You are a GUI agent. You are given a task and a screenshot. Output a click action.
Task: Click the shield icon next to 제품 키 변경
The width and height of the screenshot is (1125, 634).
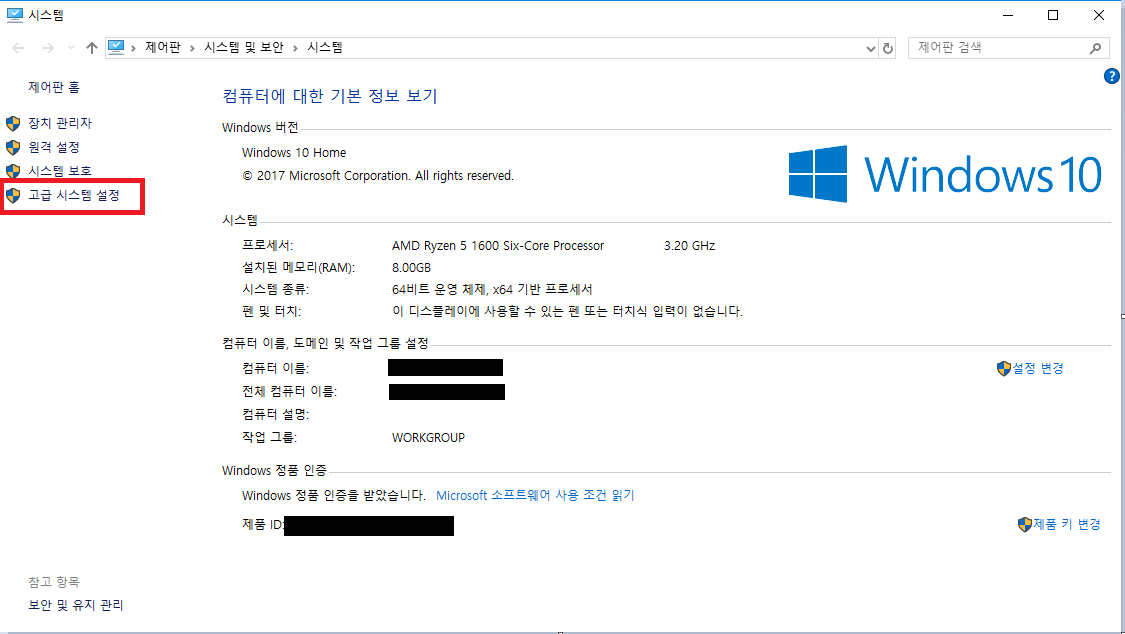pyautogui.click(x=1025, y=524)
